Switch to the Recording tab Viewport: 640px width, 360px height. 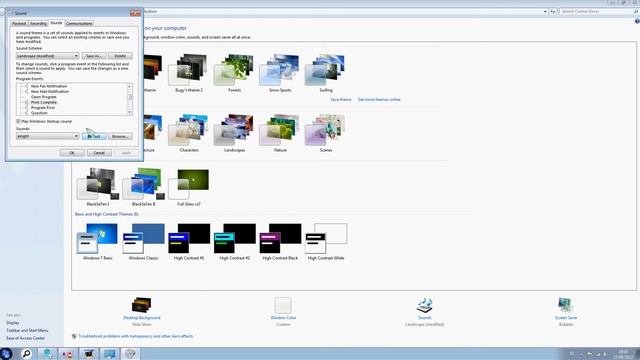coord(38,24)
